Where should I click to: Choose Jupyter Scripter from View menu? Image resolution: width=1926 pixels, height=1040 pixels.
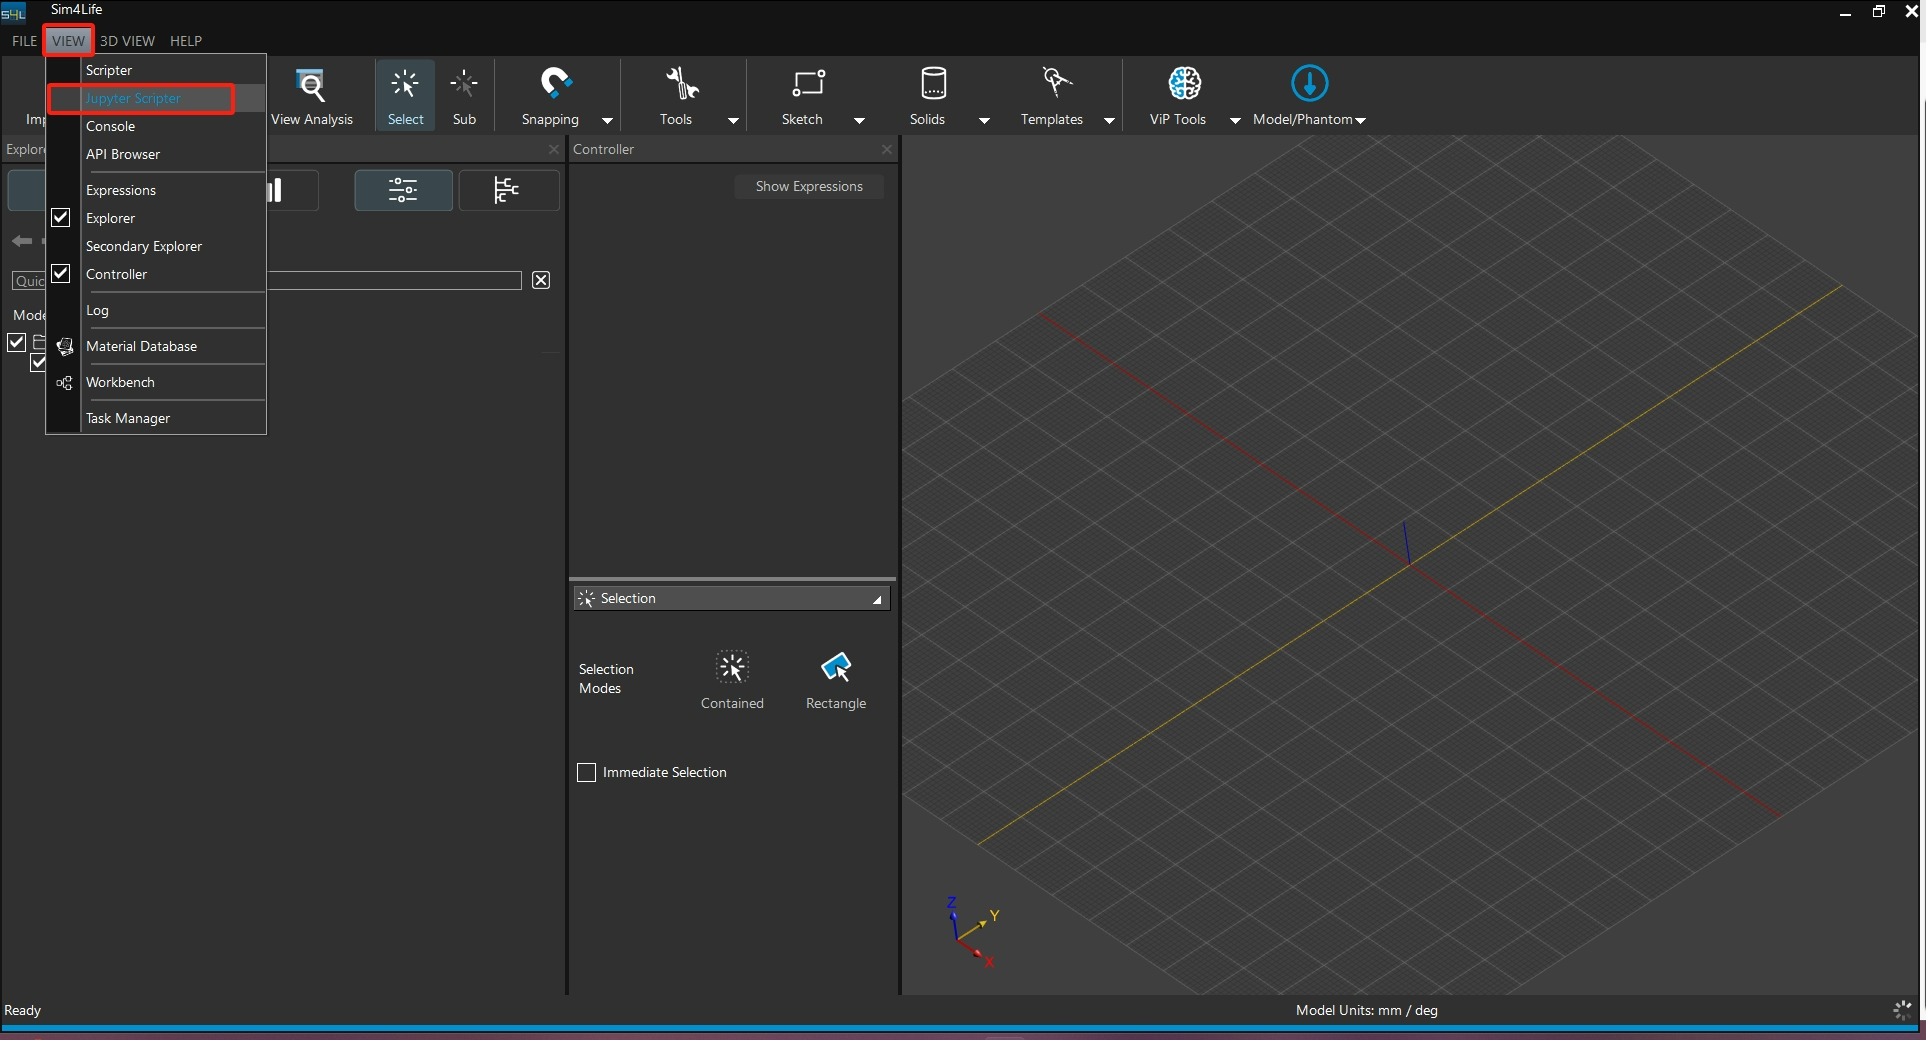(133, 99)
